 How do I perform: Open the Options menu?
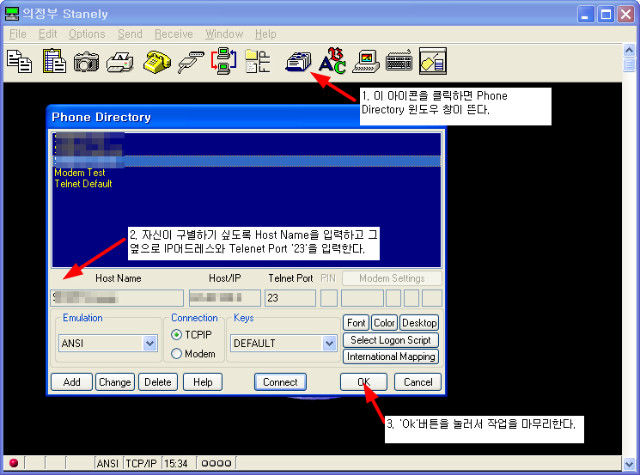coord(87,34)
